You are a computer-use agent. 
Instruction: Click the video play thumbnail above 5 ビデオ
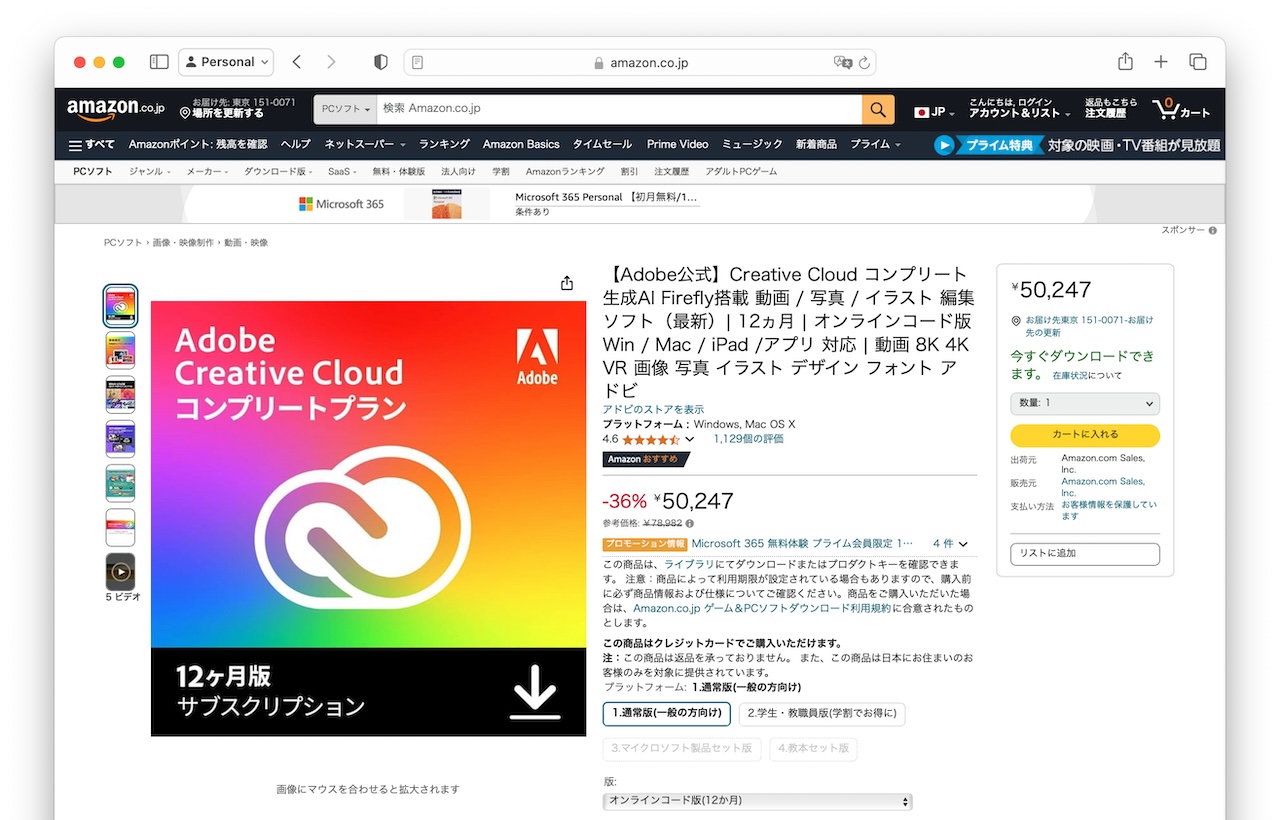click(120, 572)
